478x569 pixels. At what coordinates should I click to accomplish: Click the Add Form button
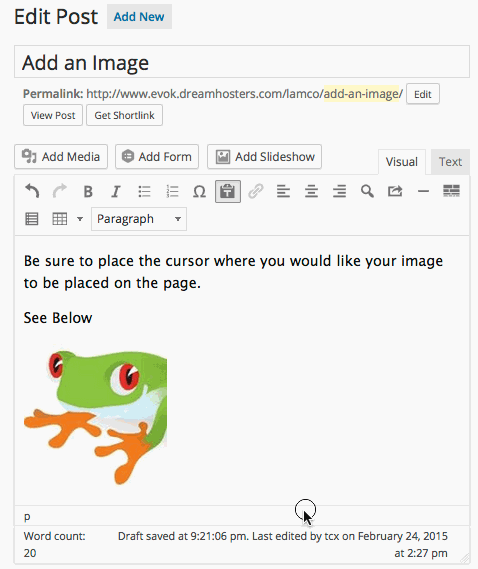click(x=157, y=157)
